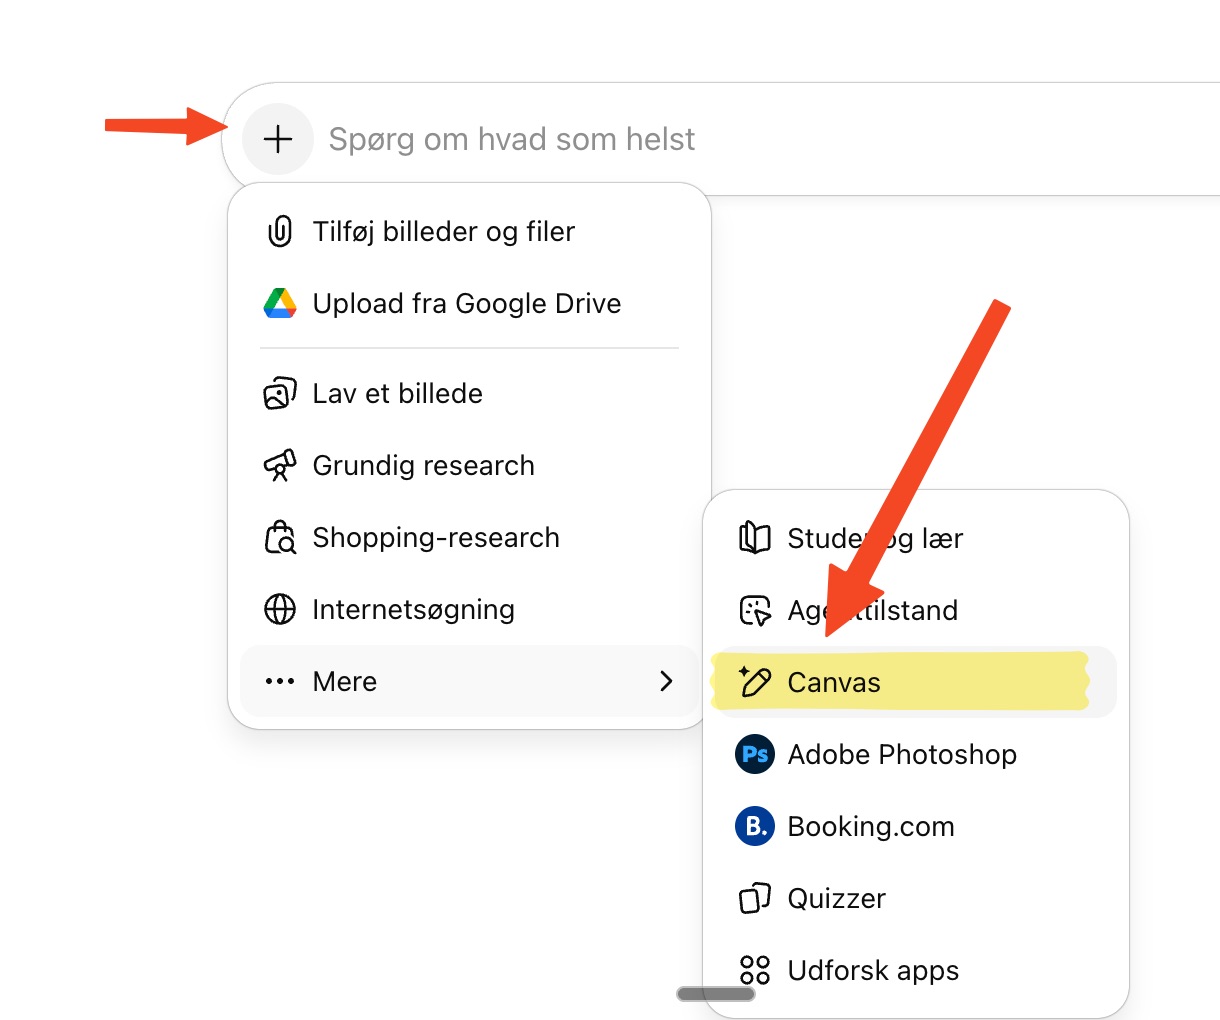The height and width of the screenshot is (1020, 1220).
Task: Click the image icon beside Lav et billede
Action: coord(280,394)
